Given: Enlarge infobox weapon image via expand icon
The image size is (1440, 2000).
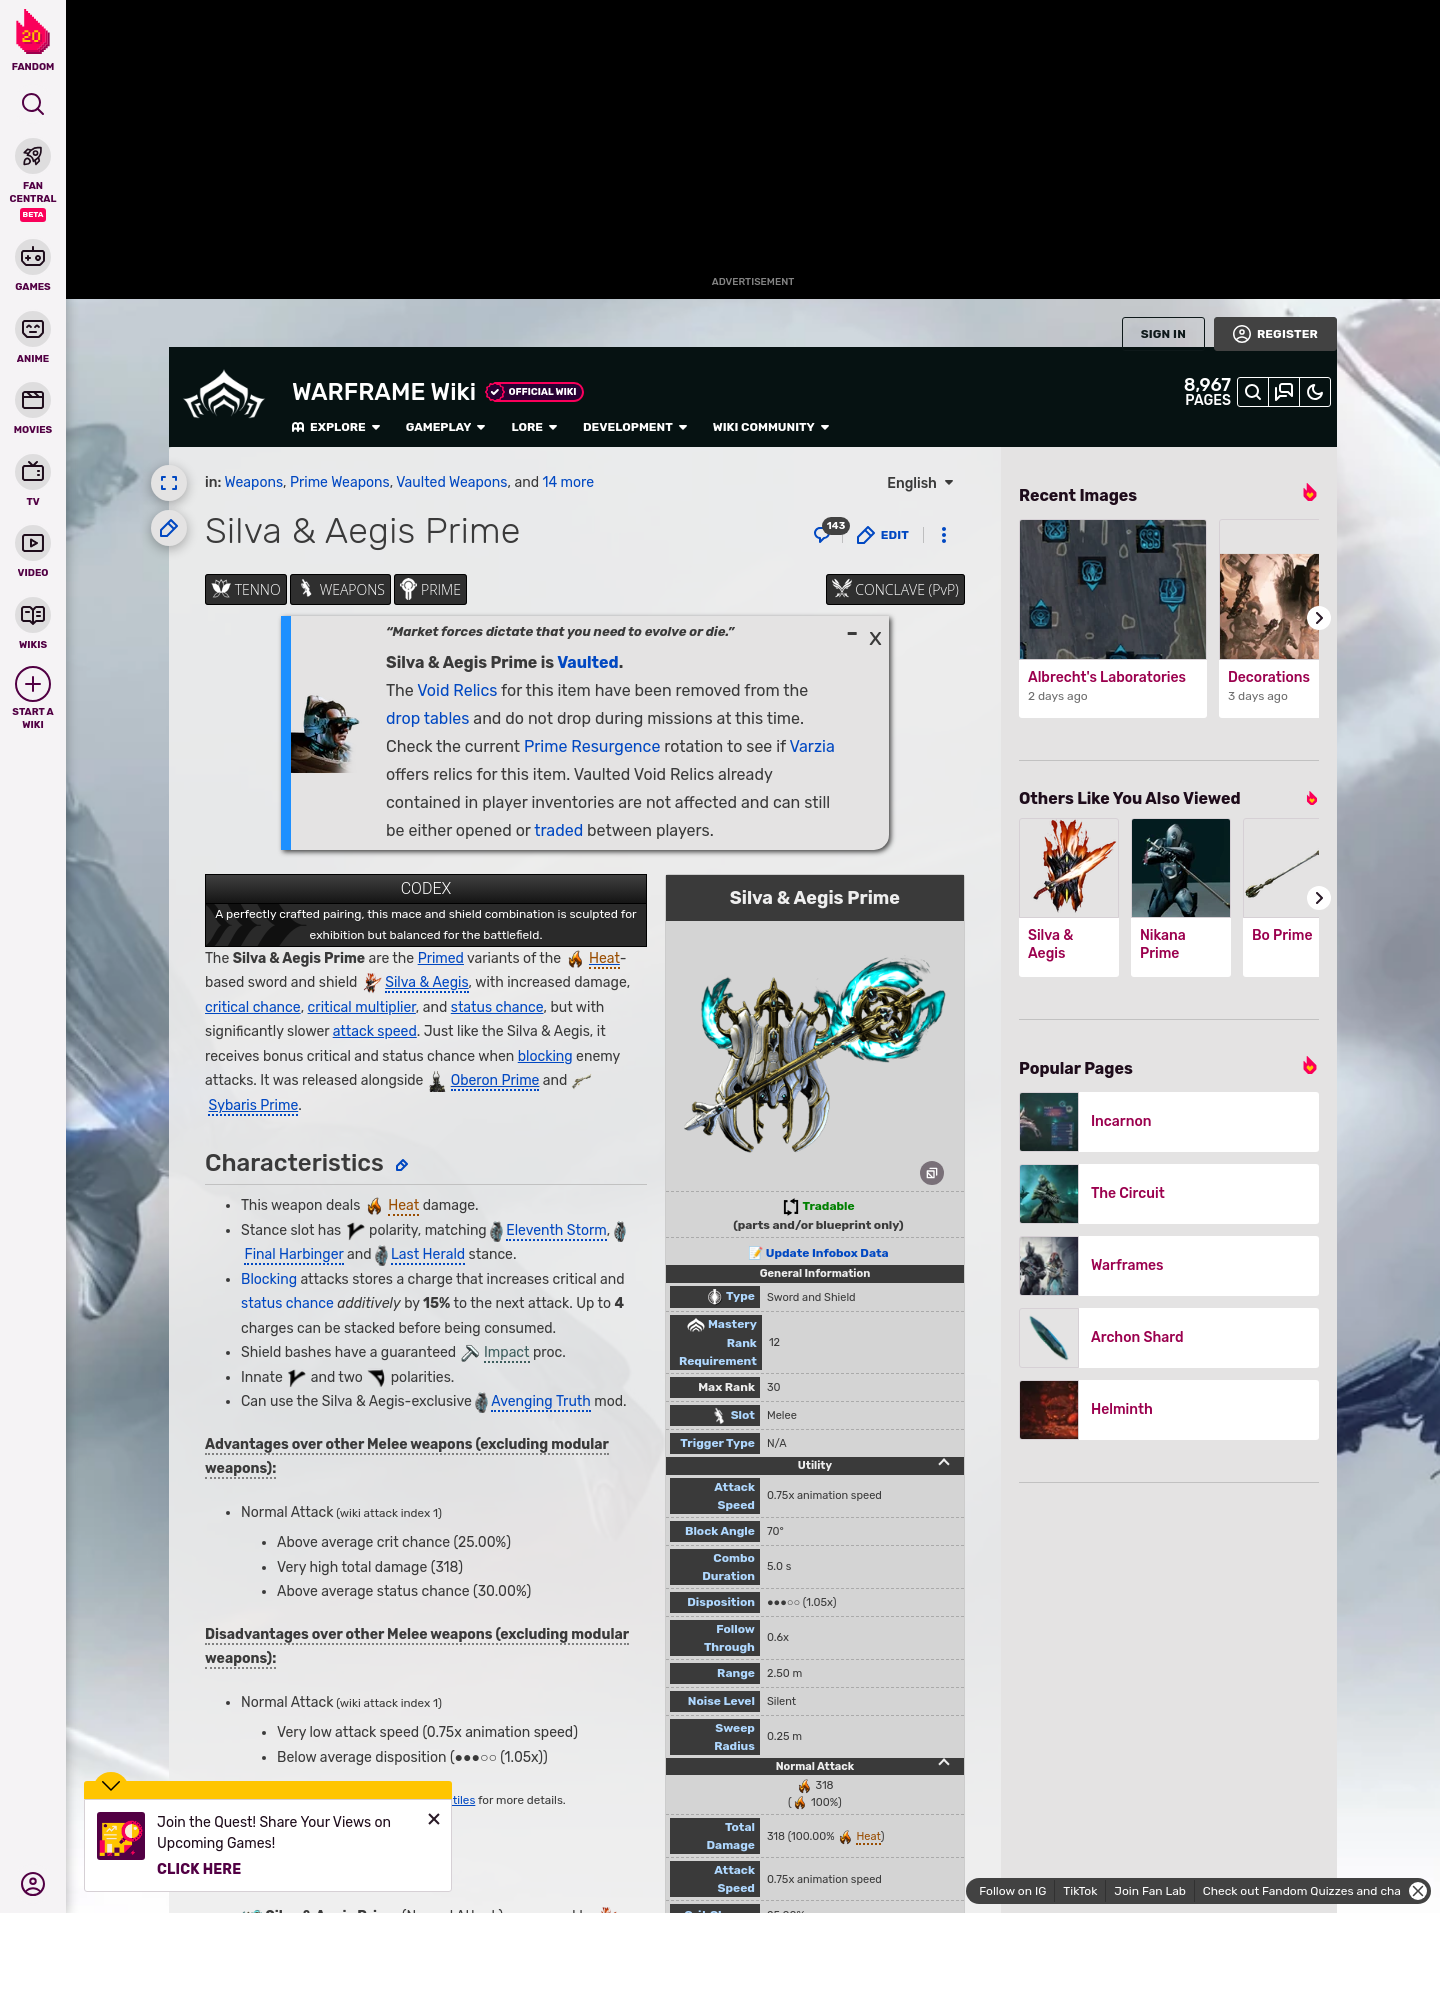Looking at the screenshot, I should 932,1173.
